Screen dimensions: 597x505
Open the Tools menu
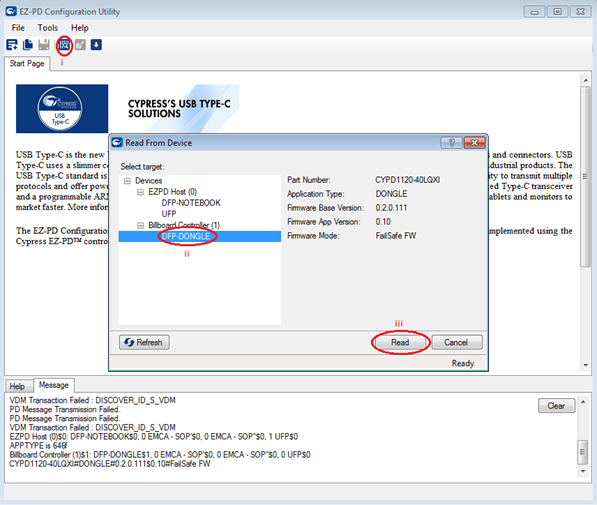click(48, 28)
